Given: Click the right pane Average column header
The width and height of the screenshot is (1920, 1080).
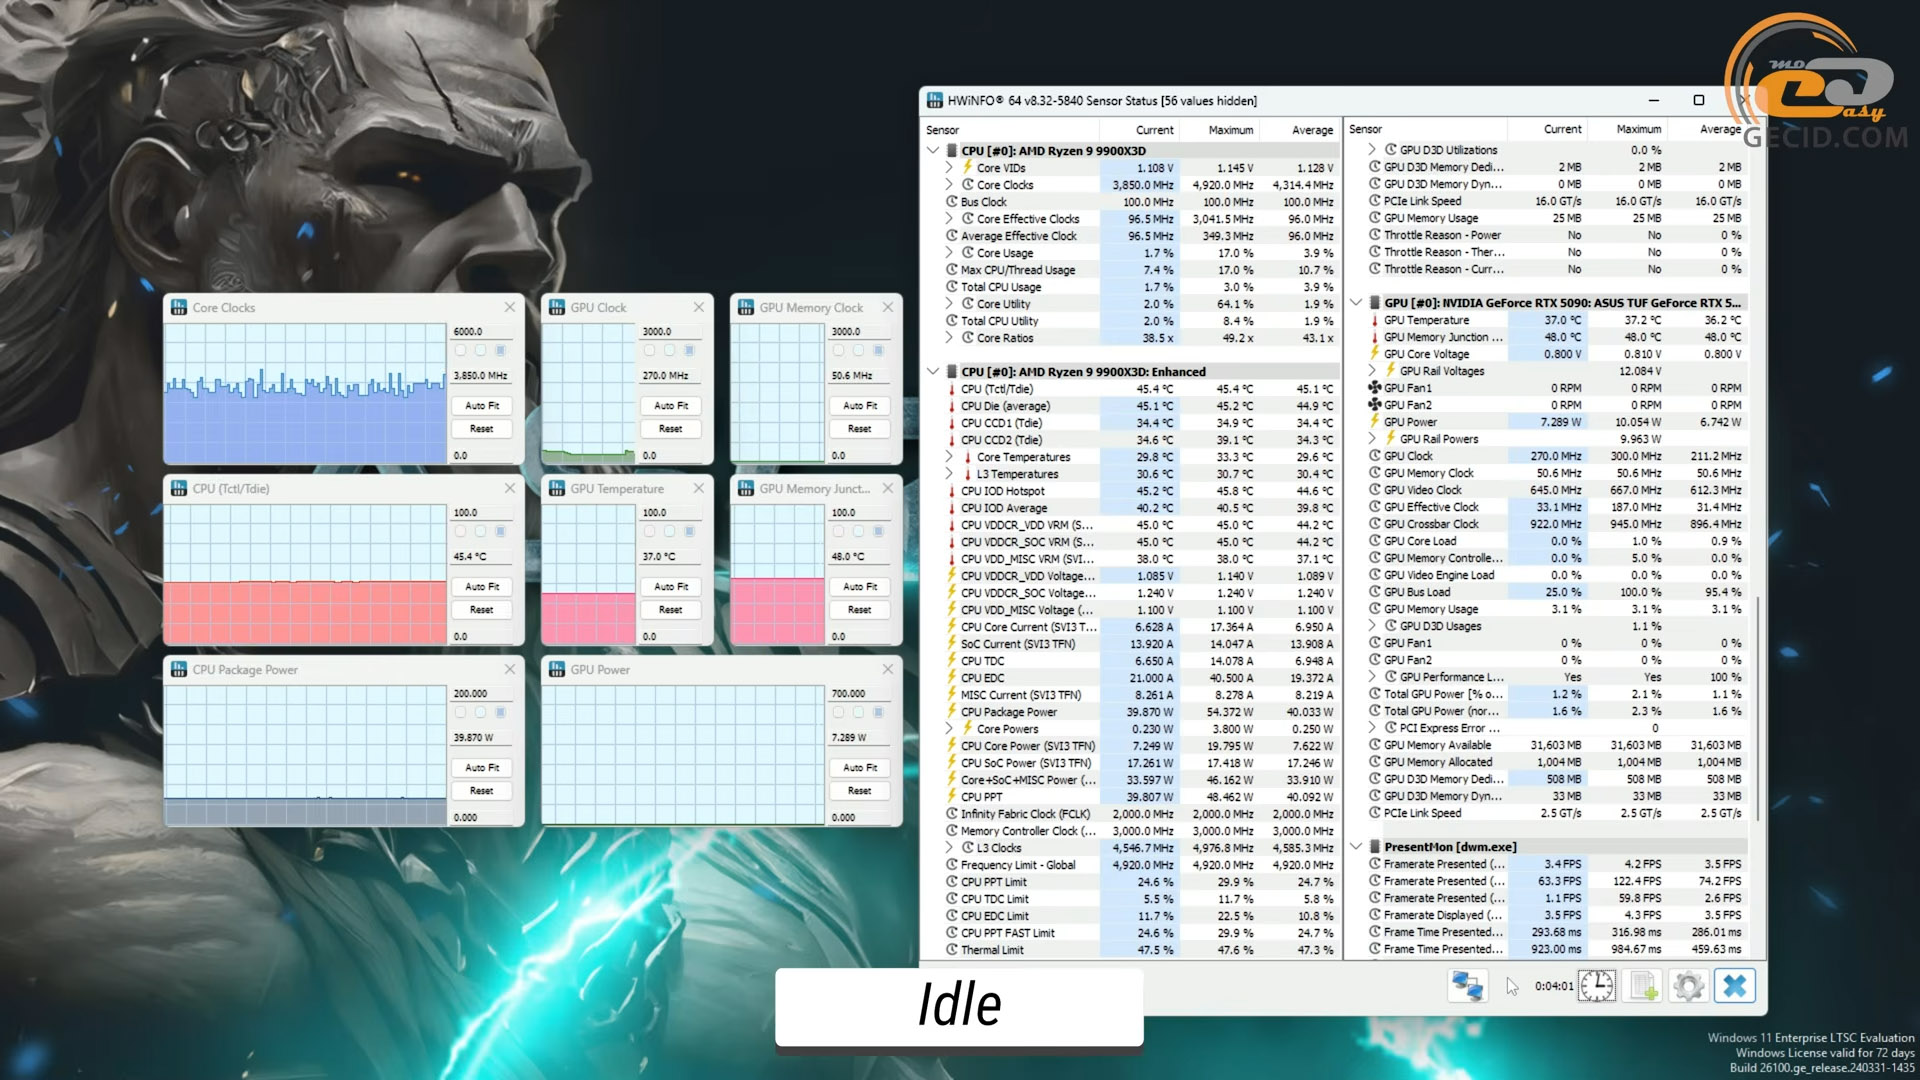Looking at the screenshot, I should [x=1719, y=129].
